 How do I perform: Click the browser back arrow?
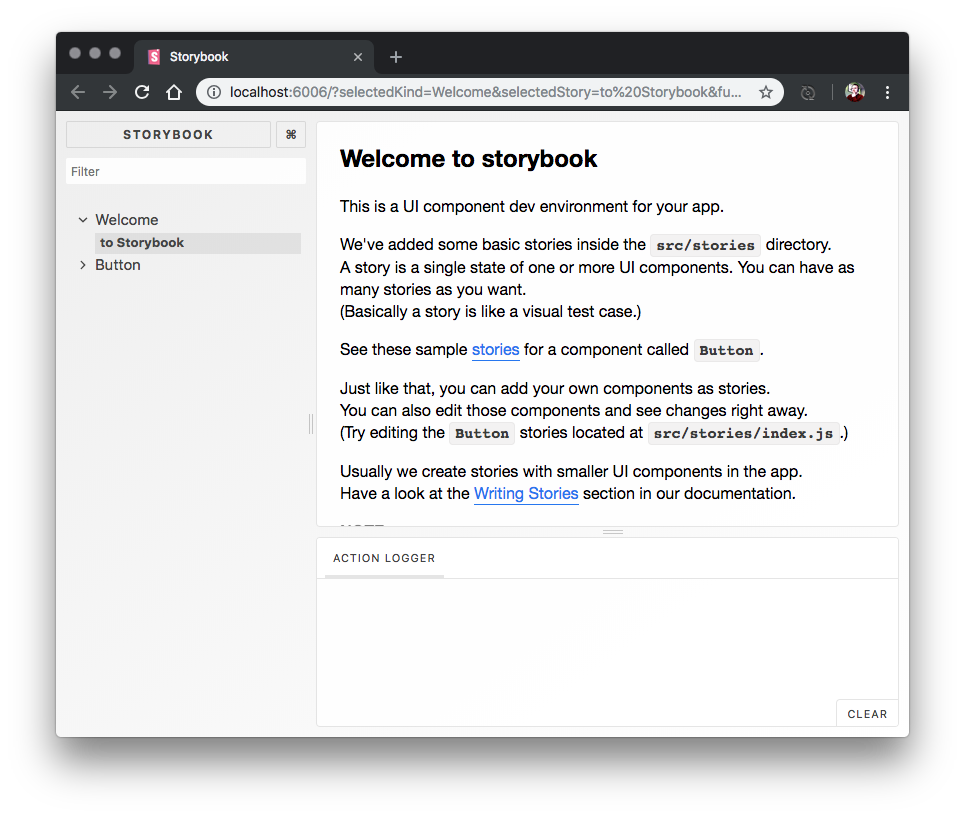(x=78, y=92)
